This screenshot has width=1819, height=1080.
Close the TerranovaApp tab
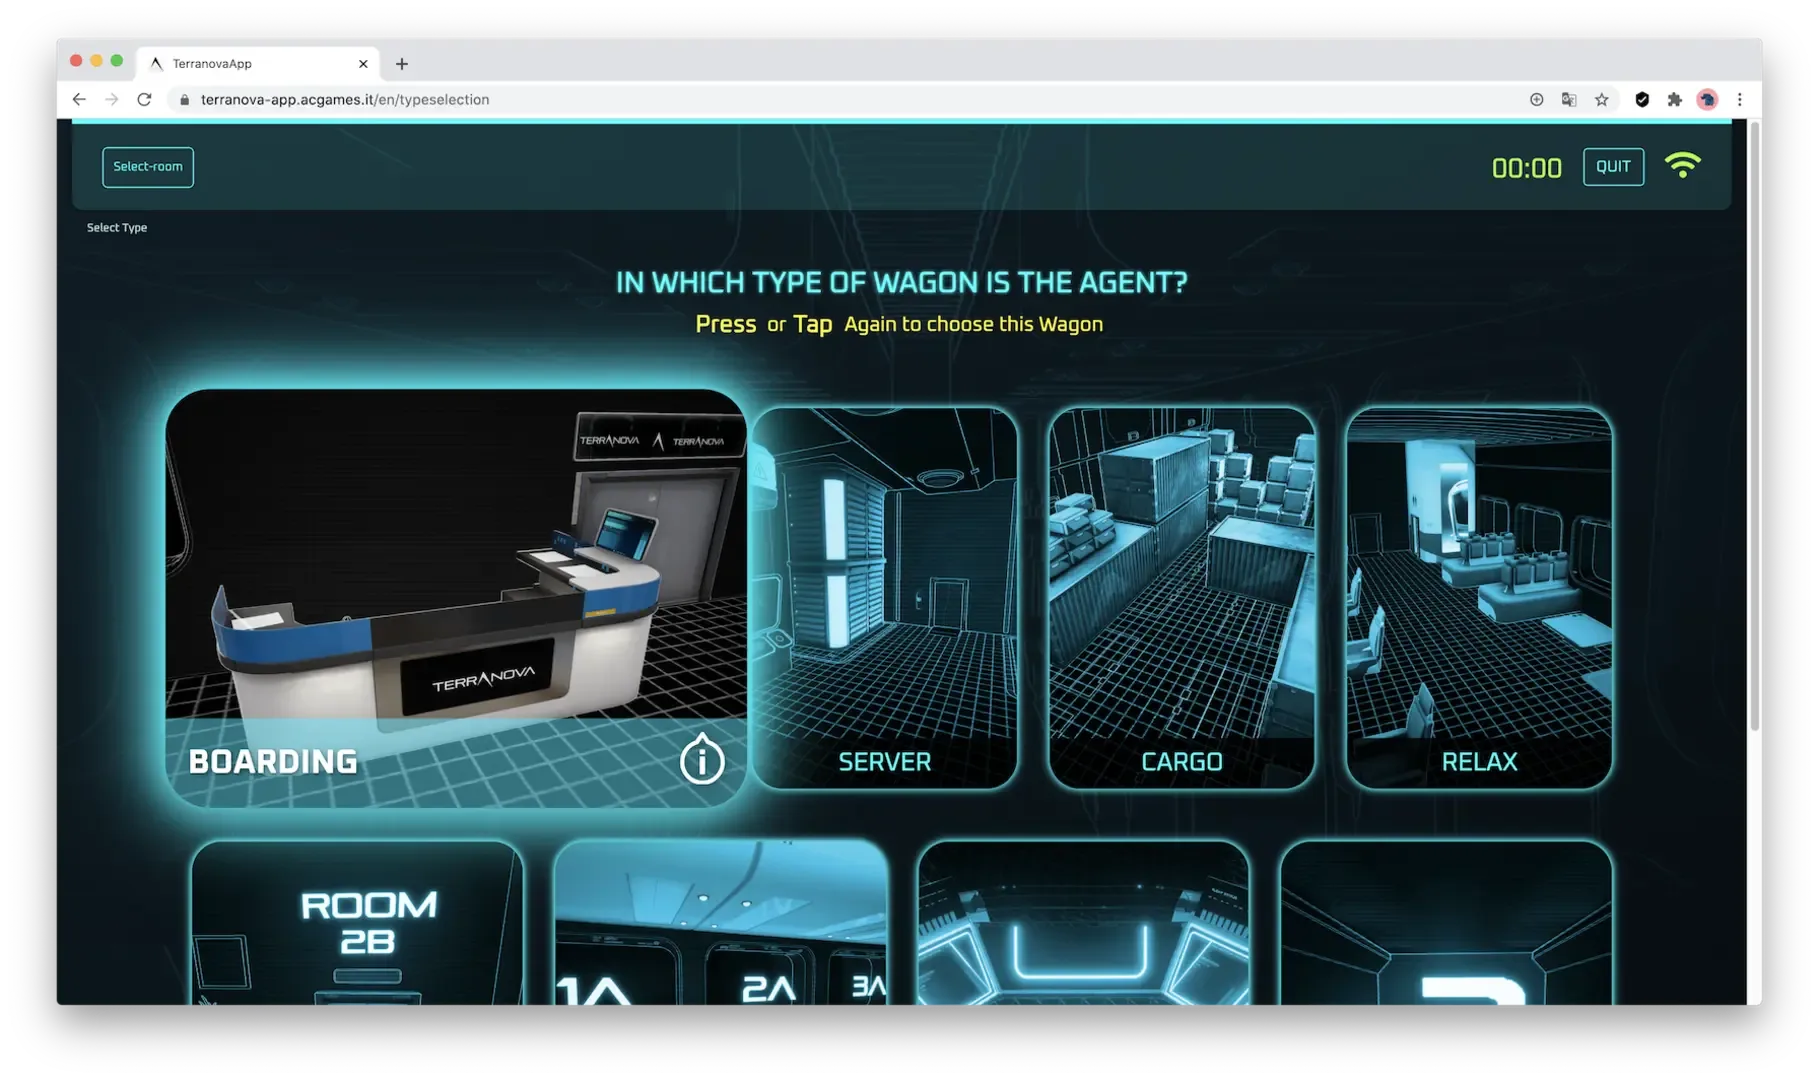363,64
